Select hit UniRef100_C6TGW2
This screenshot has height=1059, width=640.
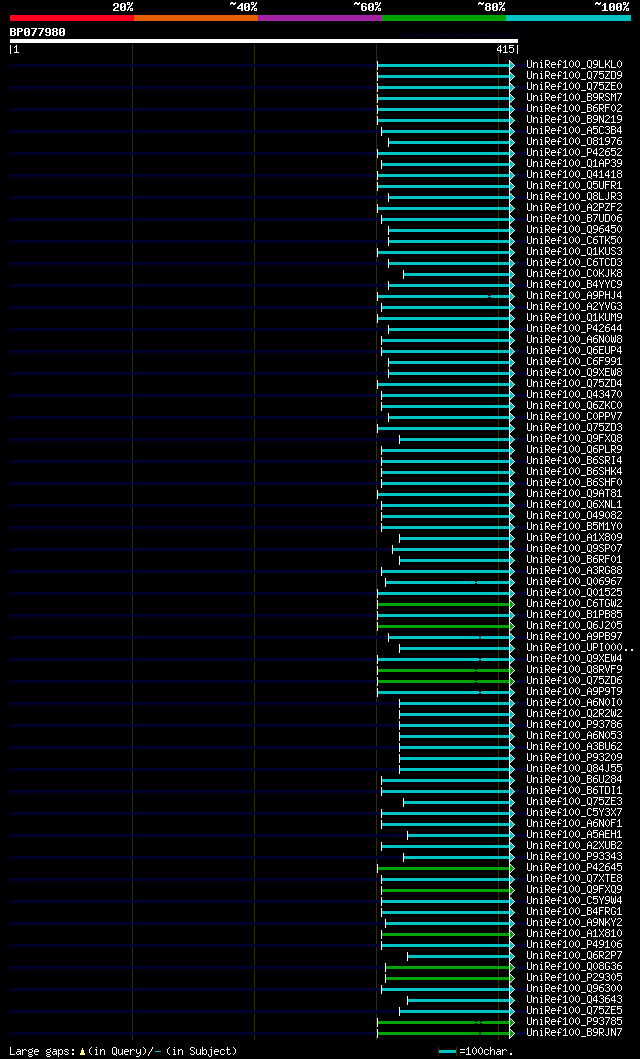click(575, 604)
